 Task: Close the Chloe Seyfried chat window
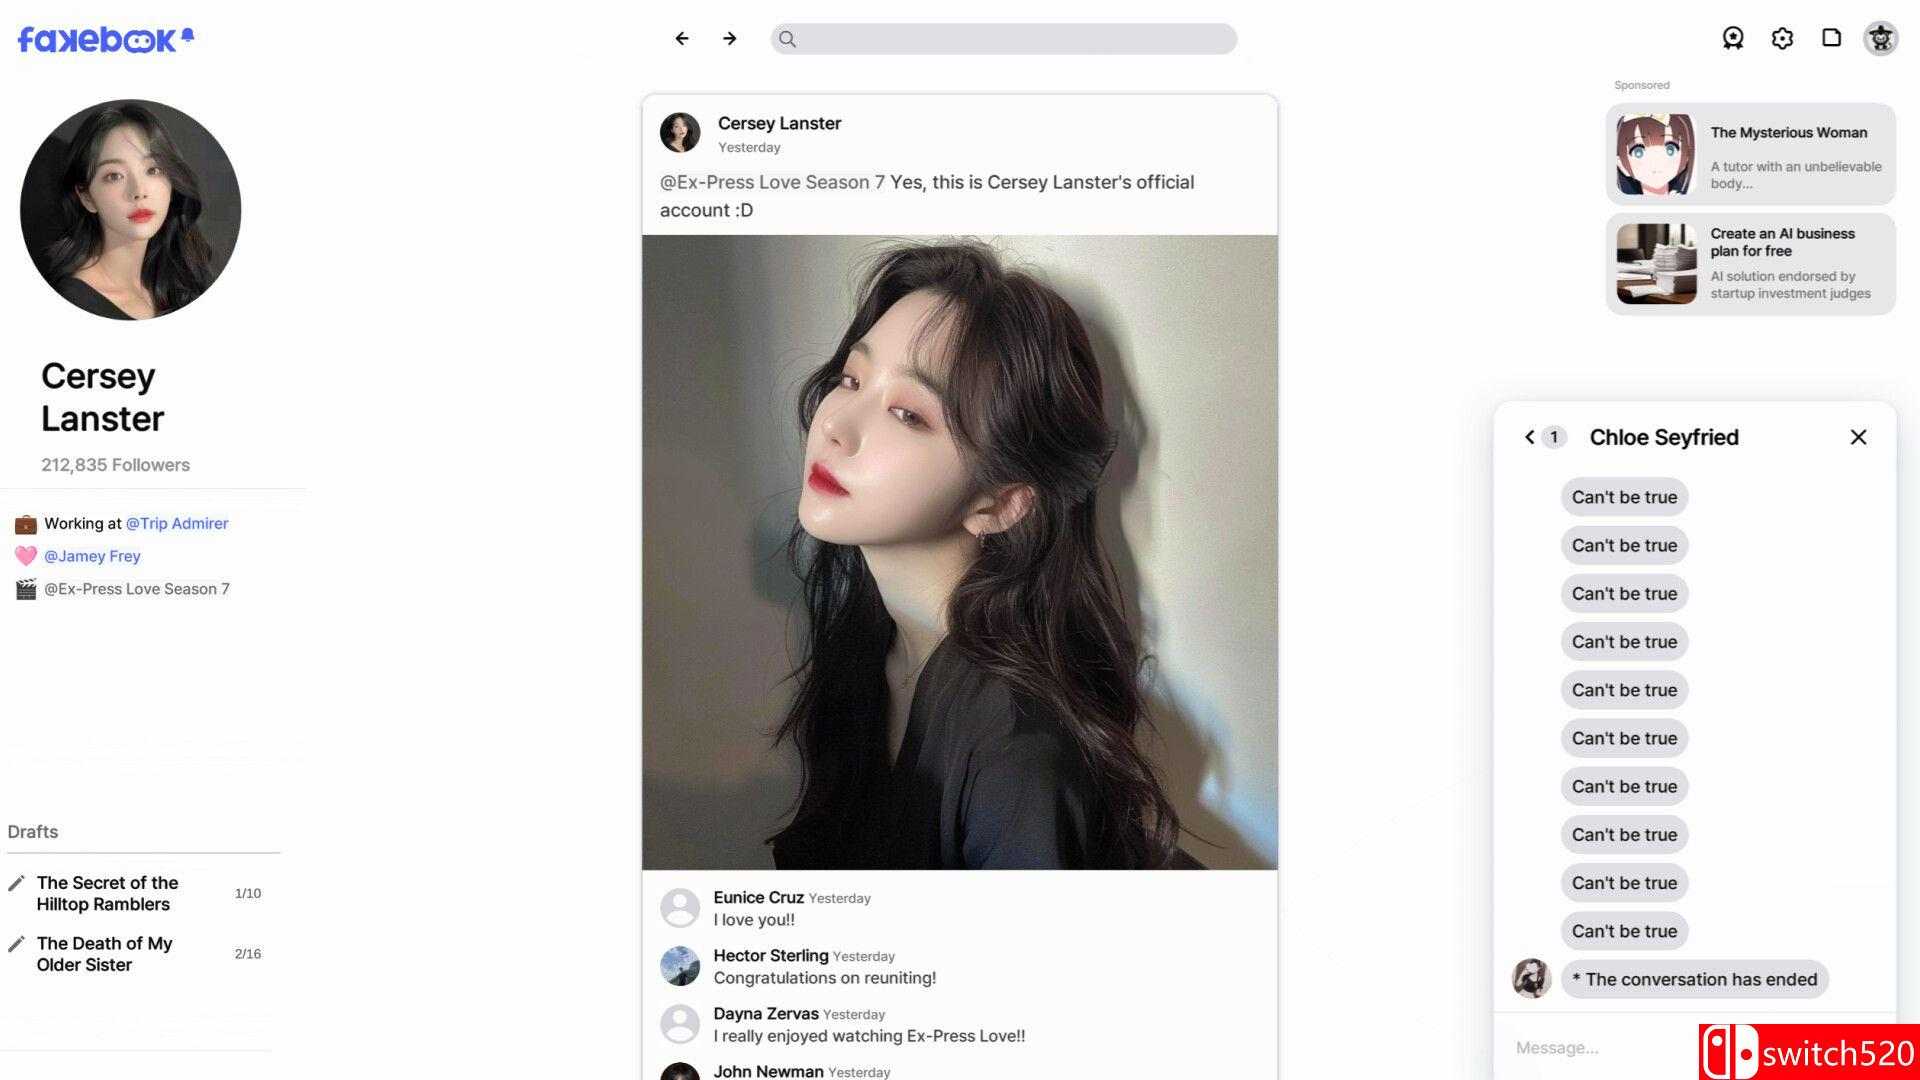[1858, 437]
